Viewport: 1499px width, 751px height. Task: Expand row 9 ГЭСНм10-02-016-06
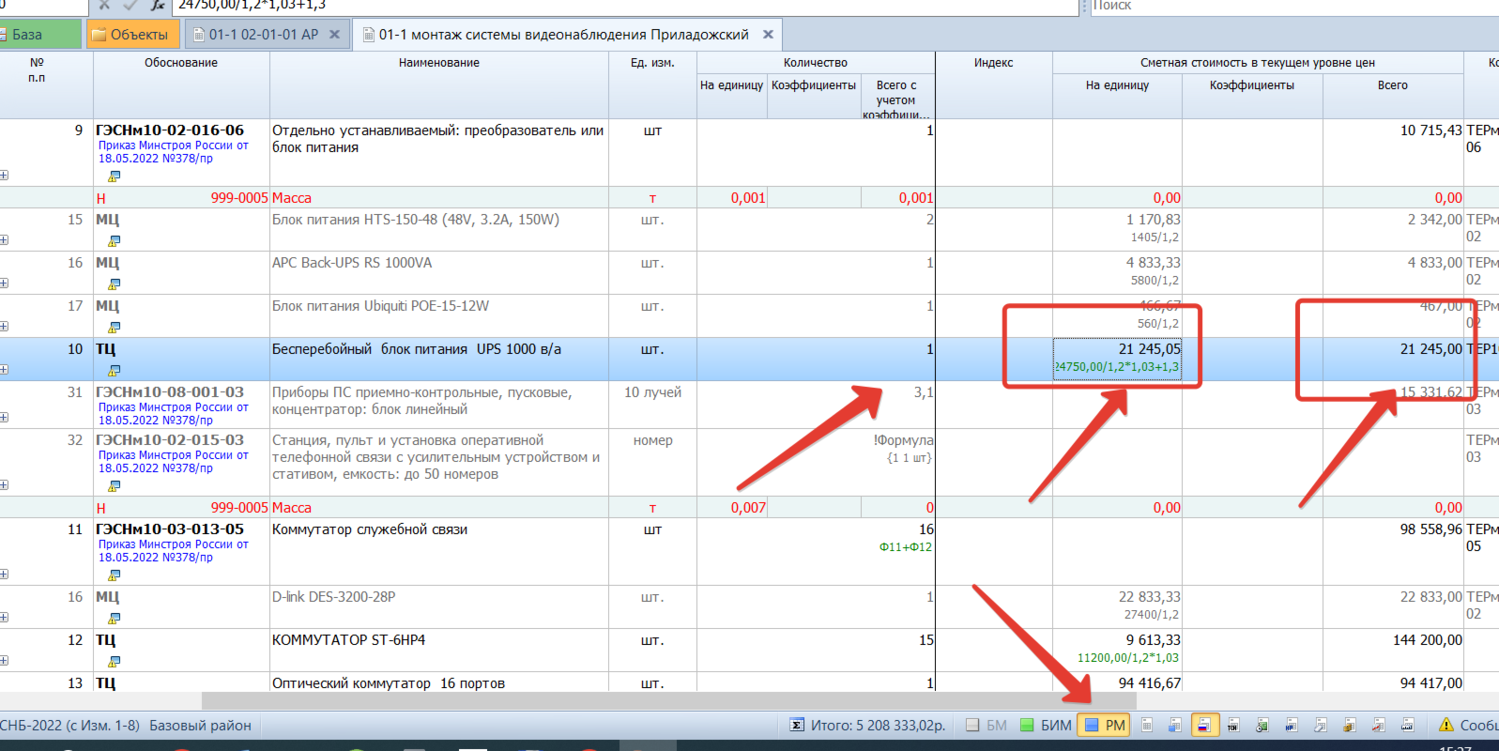tap(4, 176)
